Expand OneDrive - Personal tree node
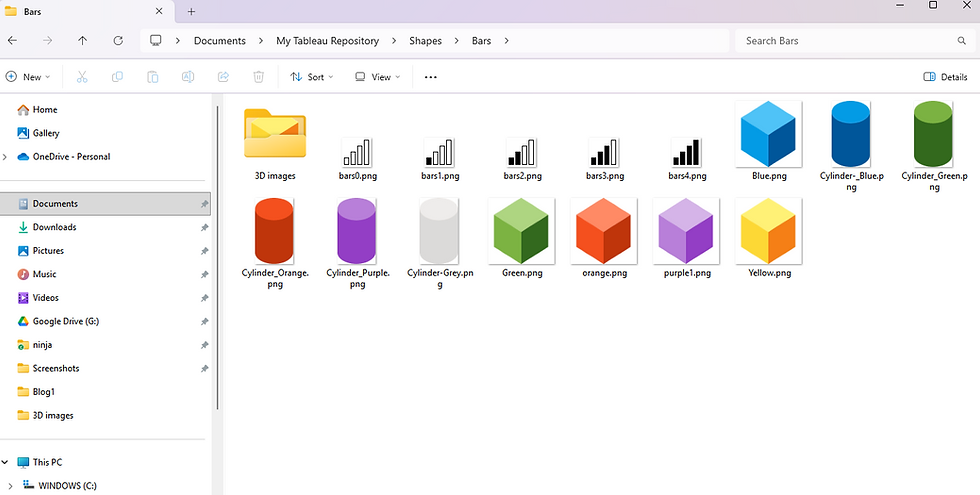 (5, 157)
